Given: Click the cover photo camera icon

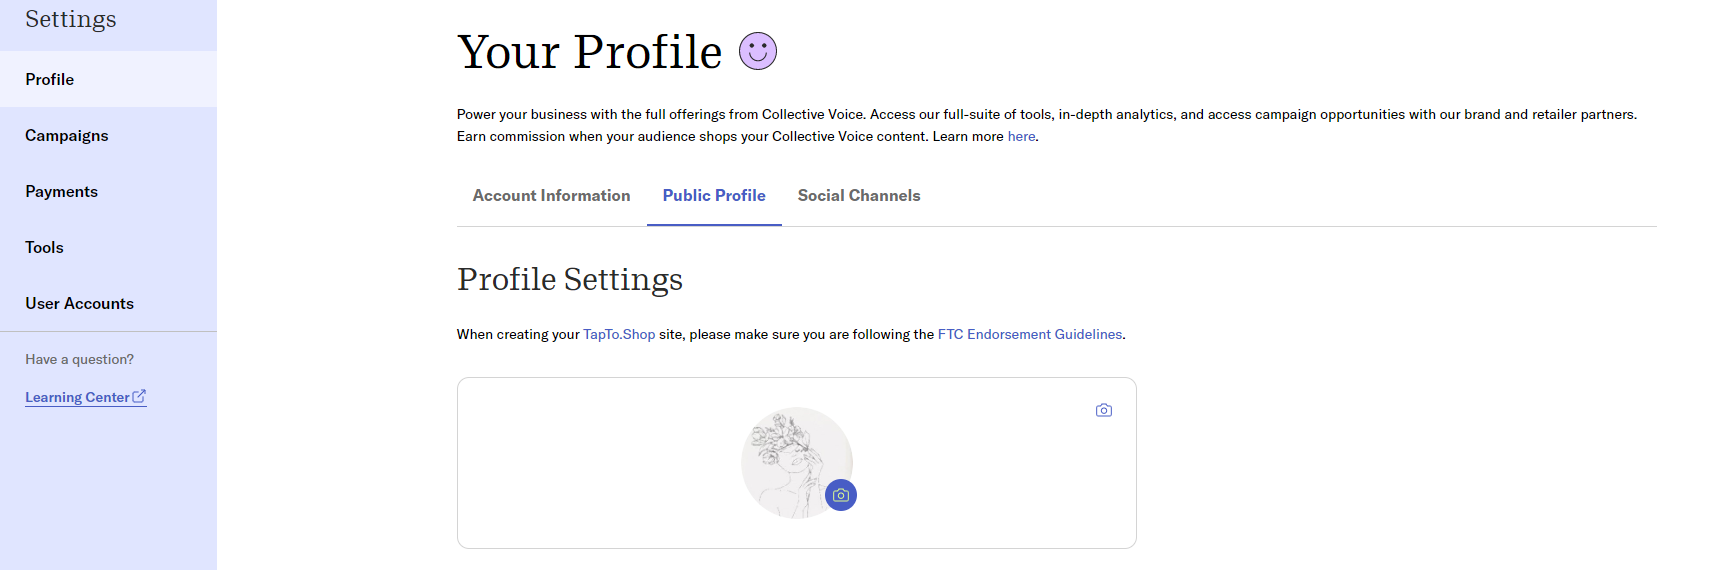Looking at the screenshot, I should pos(1104,410).
